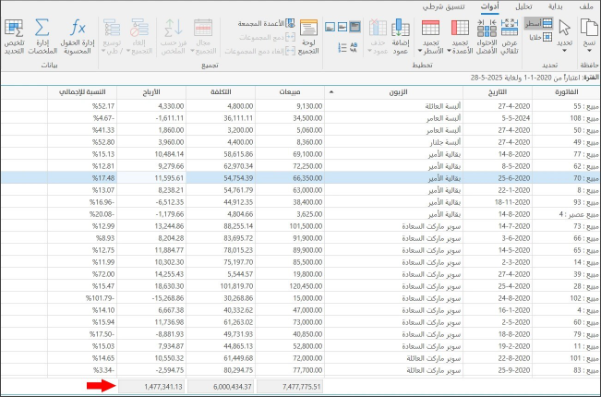Toggle خلايا (cells) selection mode
601x397 pixels.
coord(540,37)
